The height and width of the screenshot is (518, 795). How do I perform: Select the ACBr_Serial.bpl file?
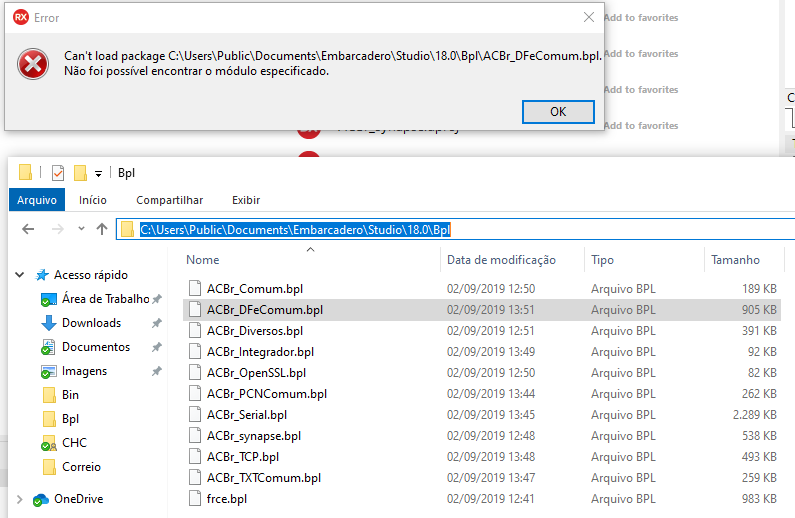coord(247,415)
